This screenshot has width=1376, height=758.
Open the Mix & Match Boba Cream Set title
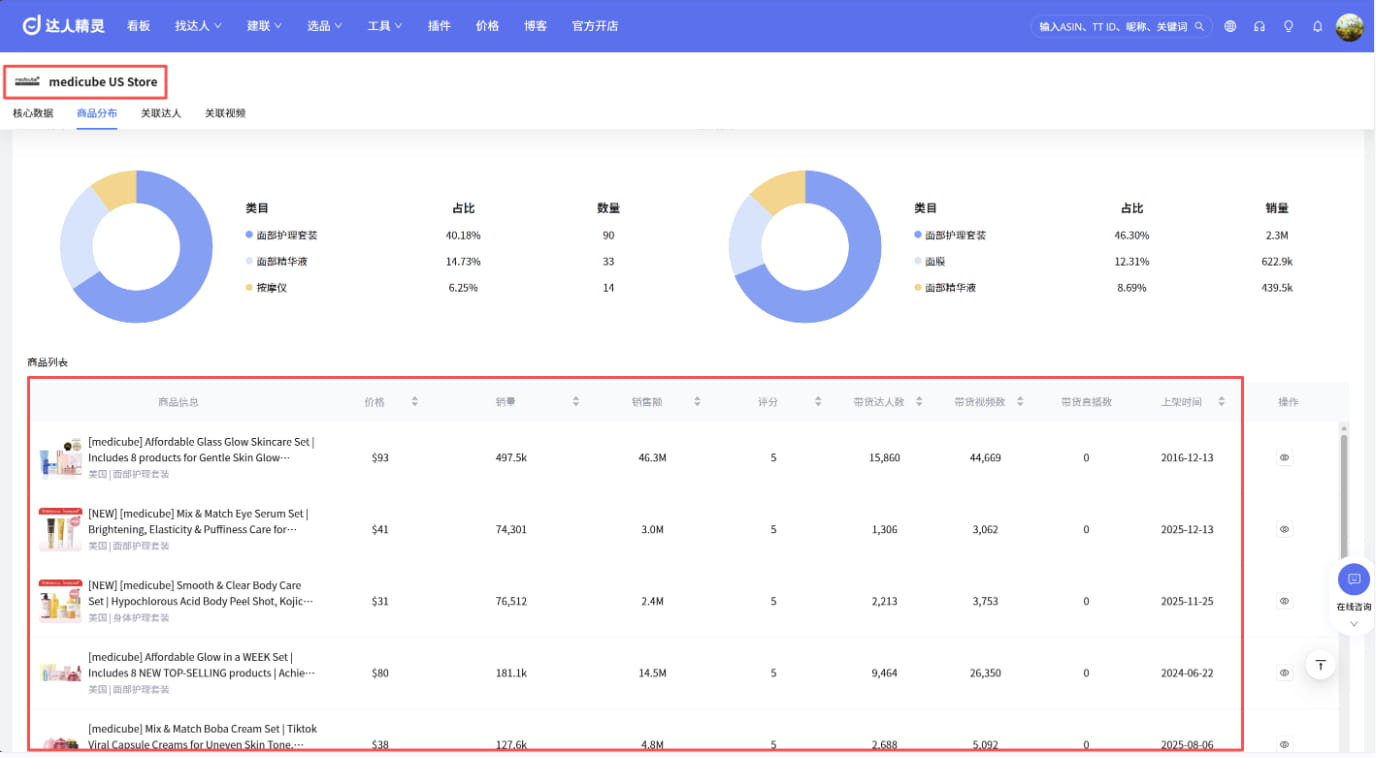pyautogui.click(x=202, y=737)
